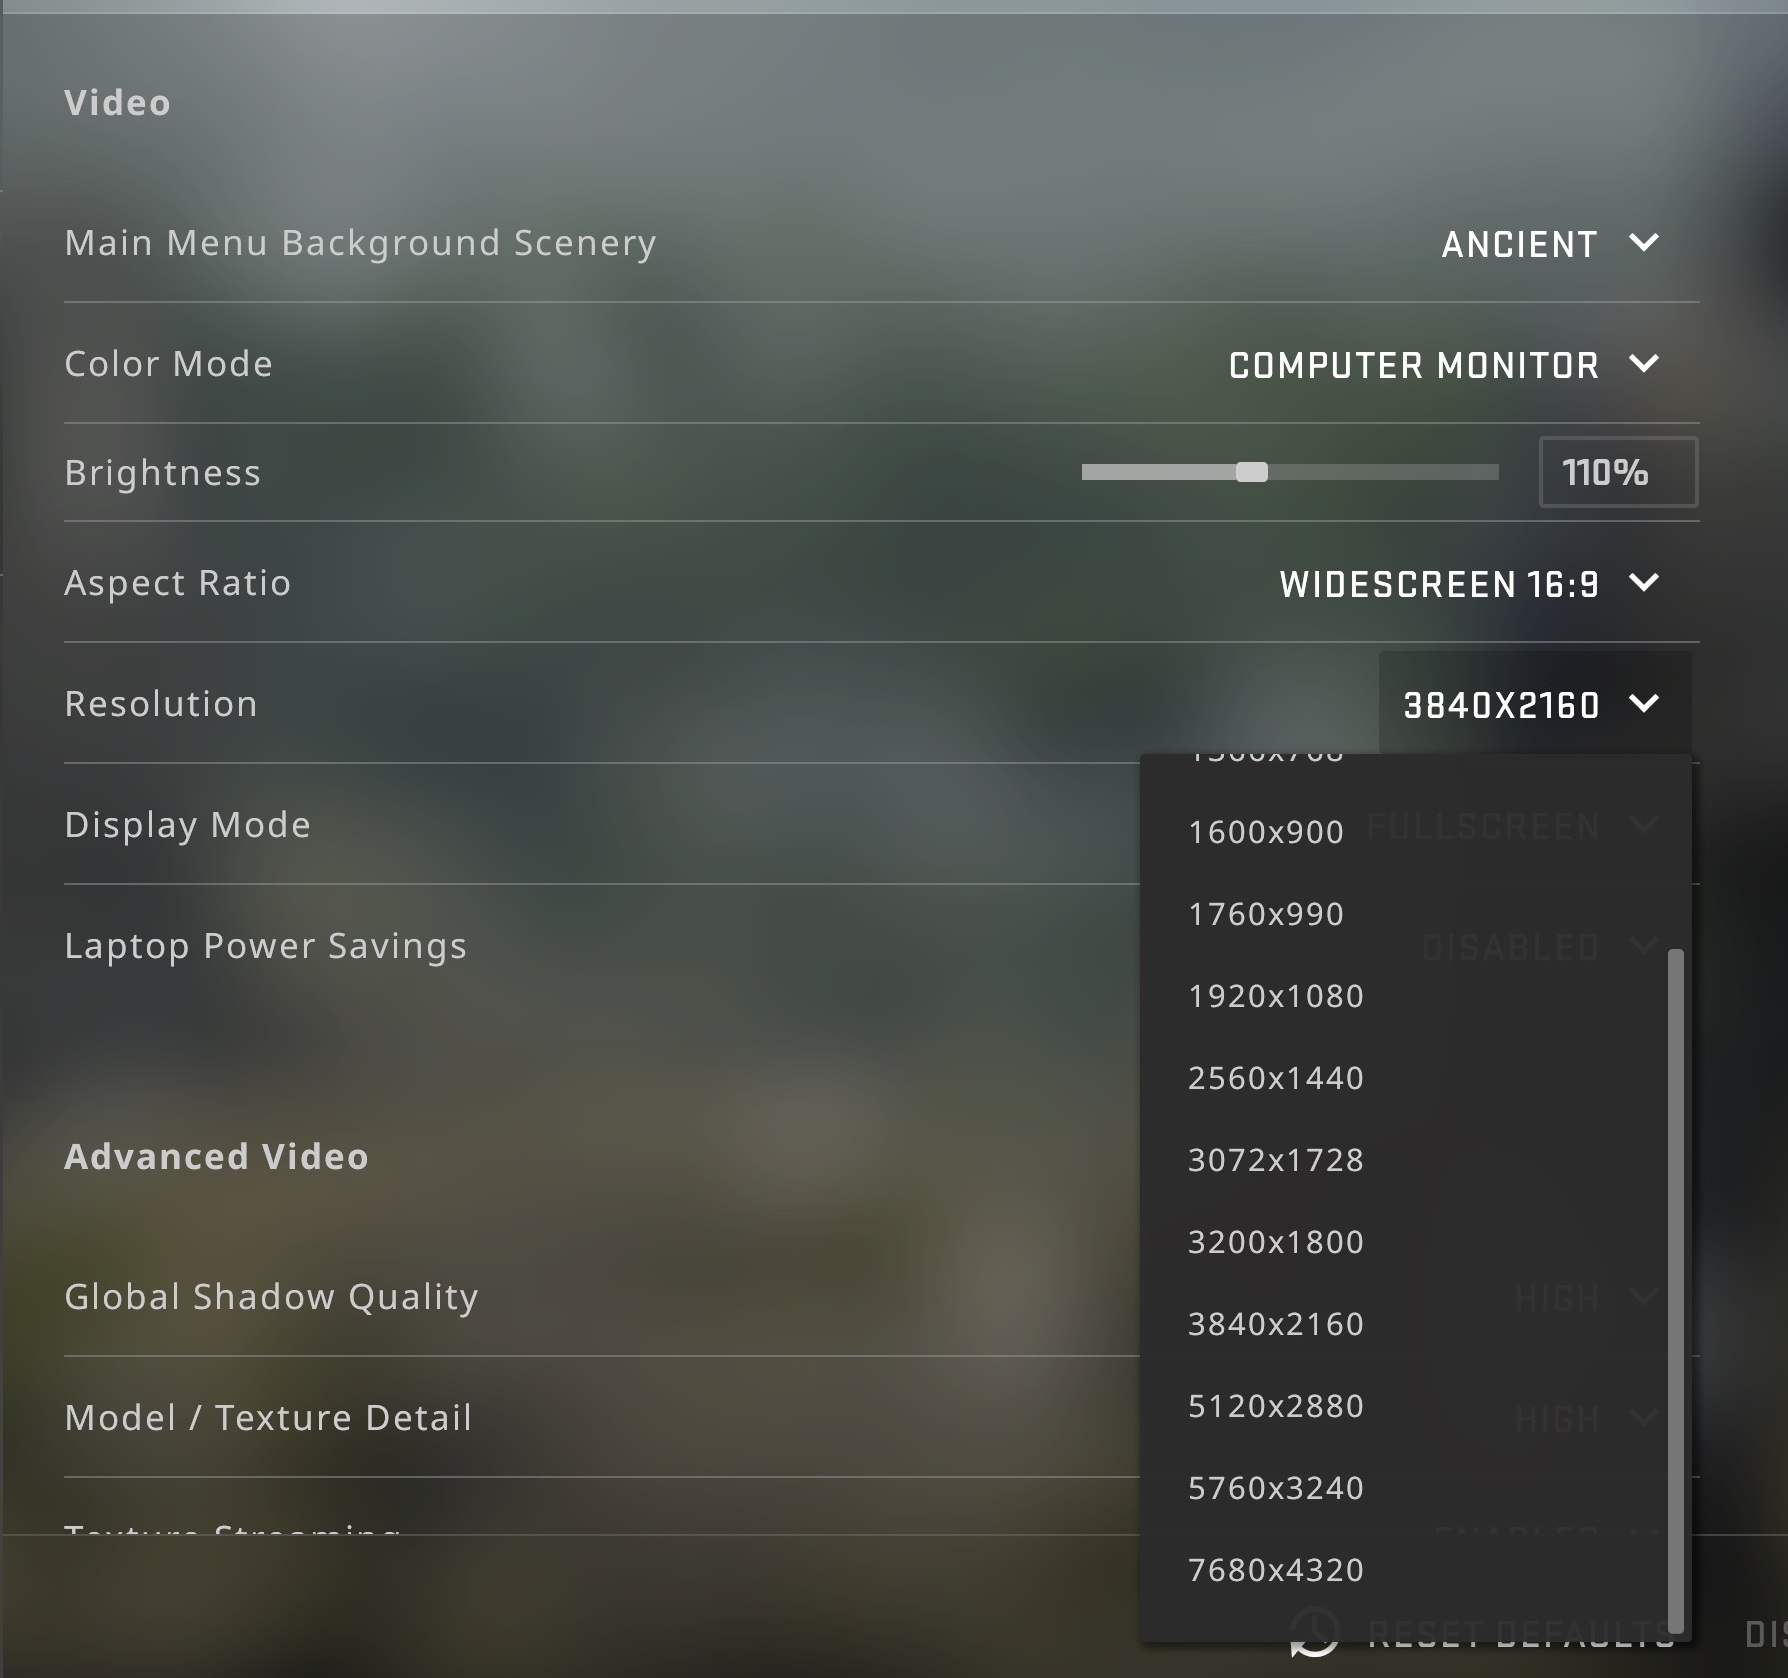Click the Global Shadow Quality label
Image resolution: width=1788 pixels, height=1678 pixels.
pyautogui.click(x=272, y=1297)
